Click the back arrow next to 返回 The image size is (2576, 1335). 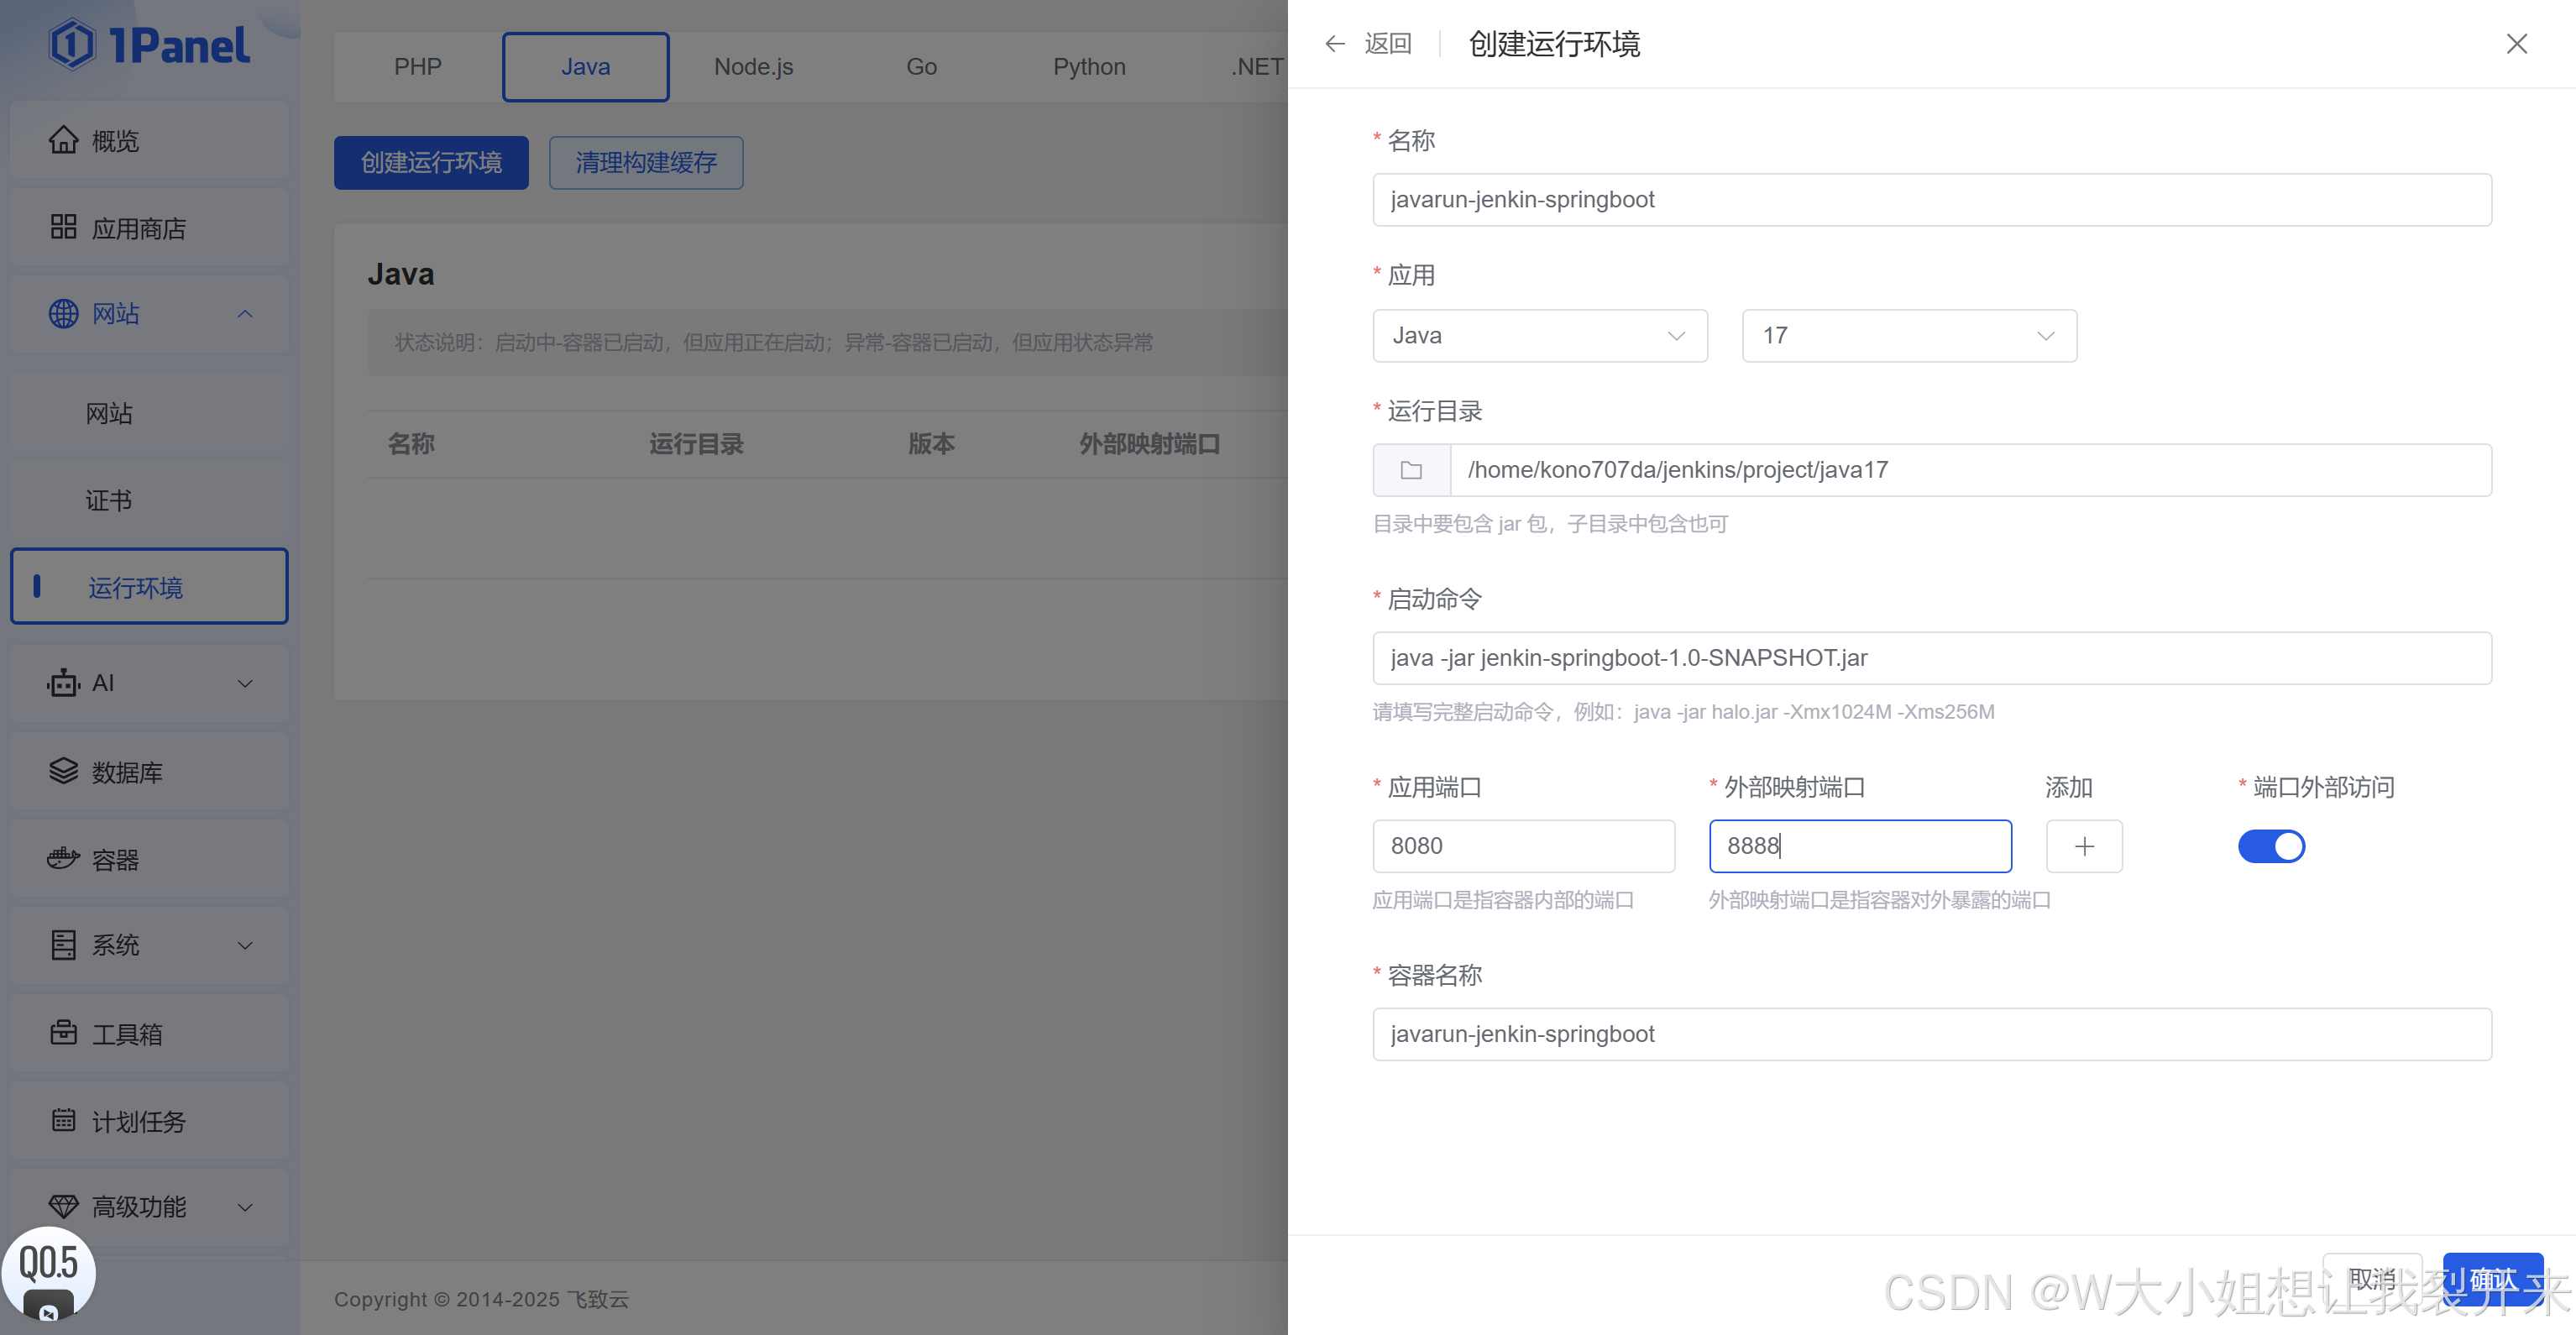(1335, 43)
